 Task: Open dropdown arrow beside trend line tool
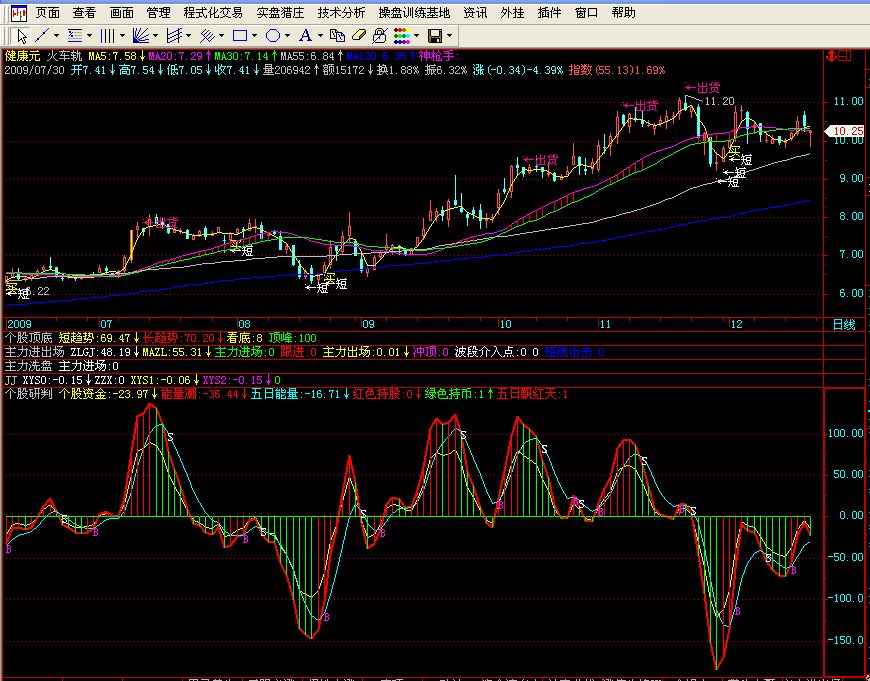[56, 36]
